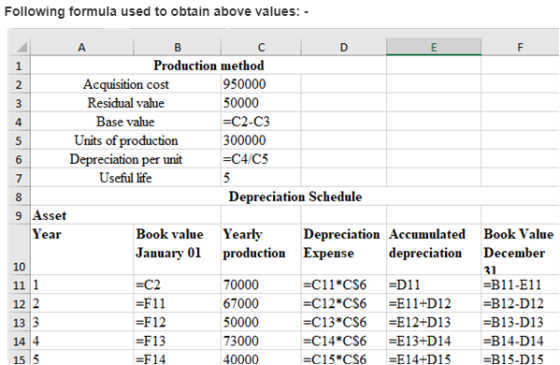Viewport: 560px width, 365px height.
Task: Select column B header
Action: coord(177,47)
